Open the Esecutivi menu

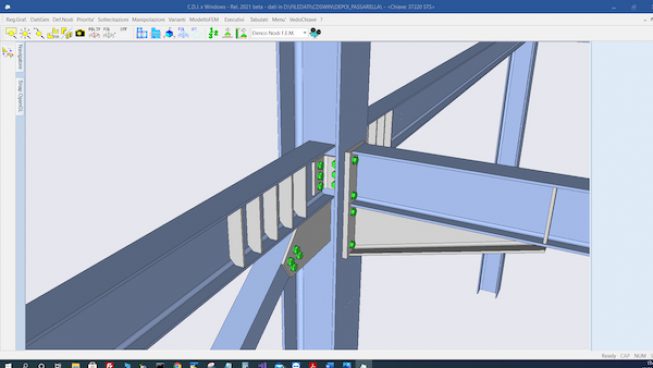coord(234,20)
